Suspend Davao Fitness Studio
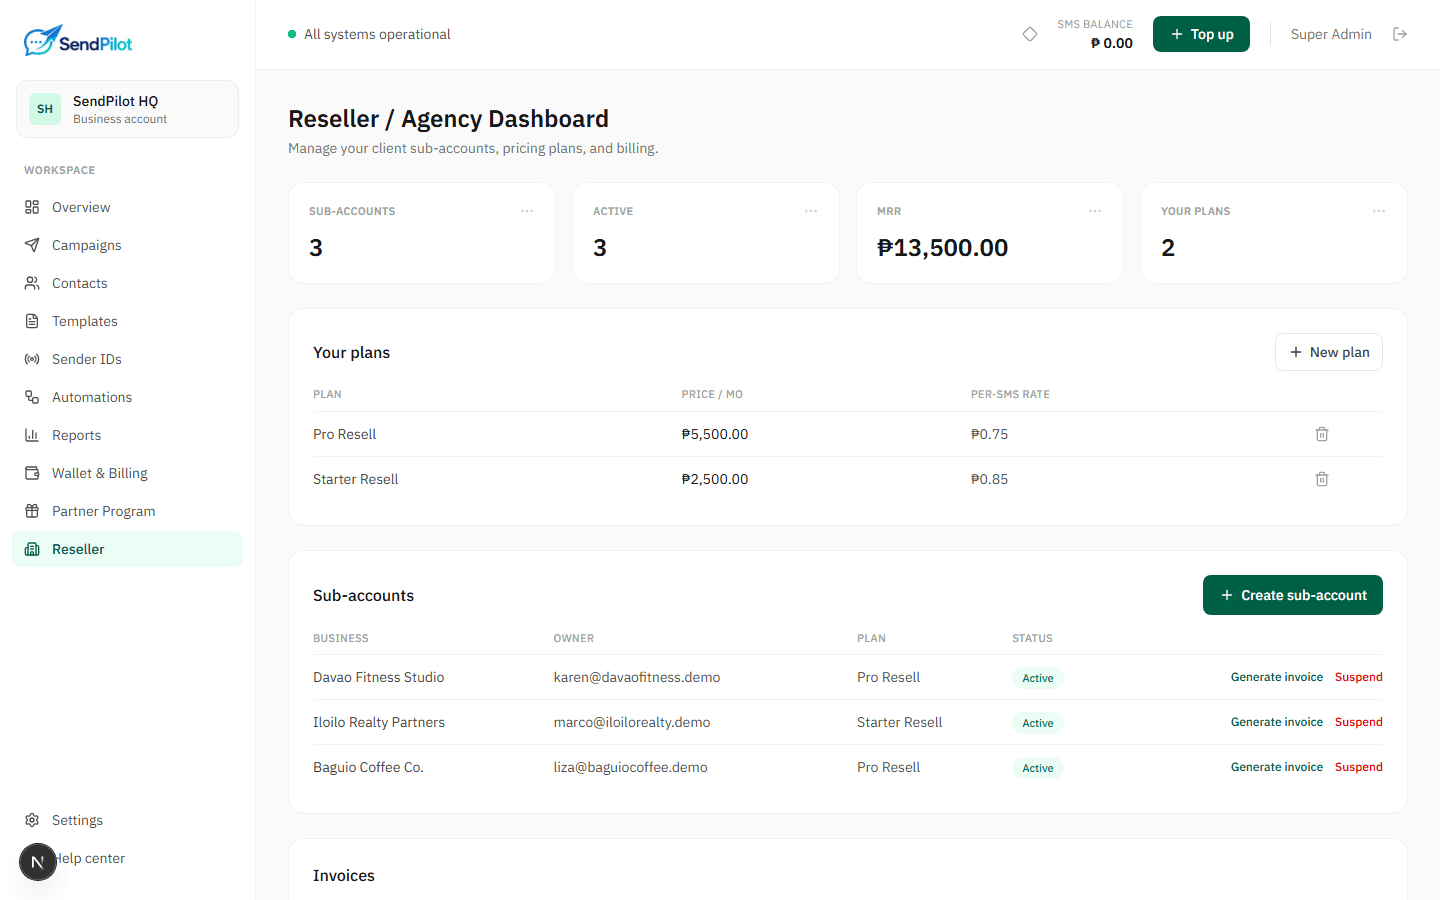 1359,677
